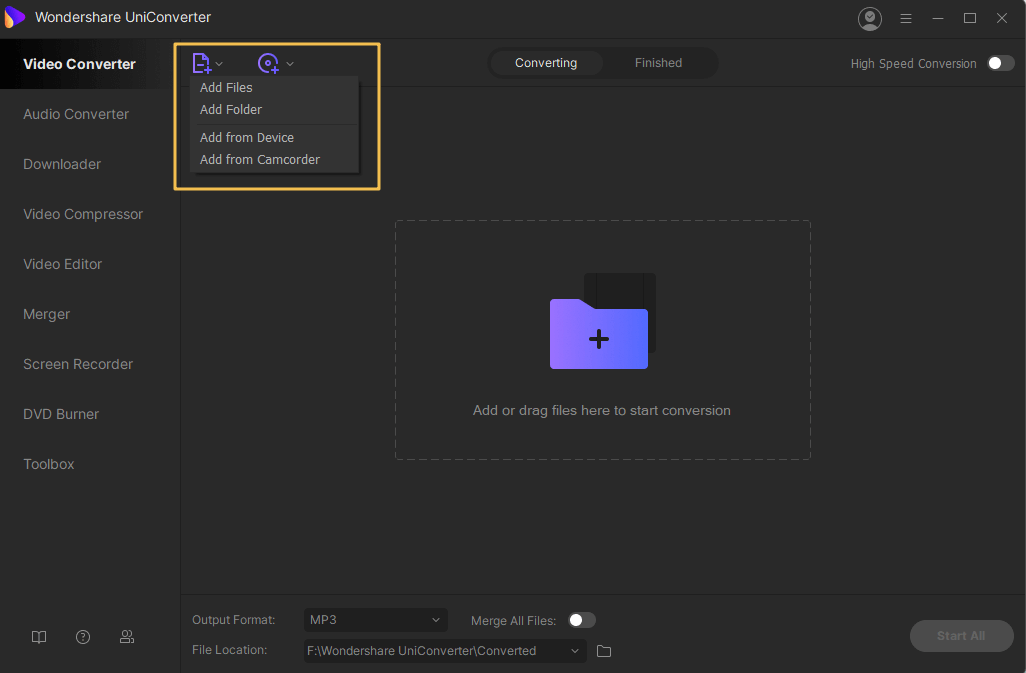Switch to the Finished tab
This screenshot has width=1026, height=673.
tap(658, 63)
